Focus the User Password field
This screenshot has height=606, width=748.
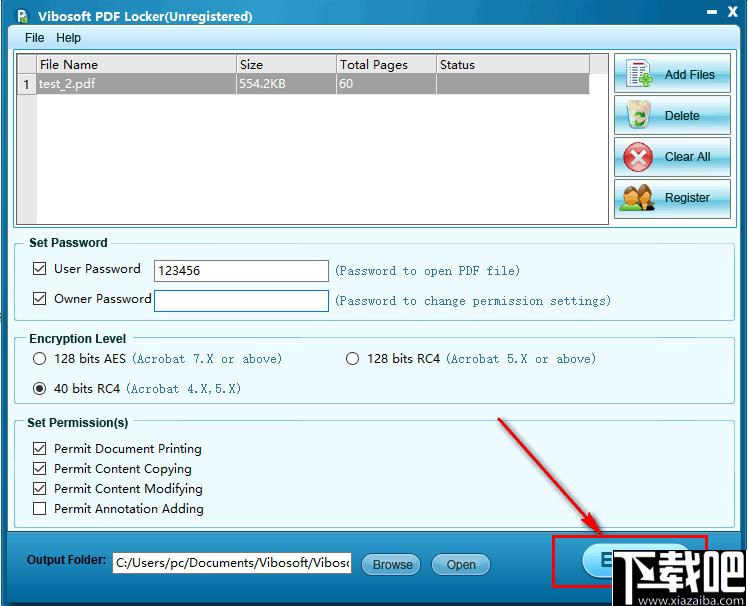point(241,271)
